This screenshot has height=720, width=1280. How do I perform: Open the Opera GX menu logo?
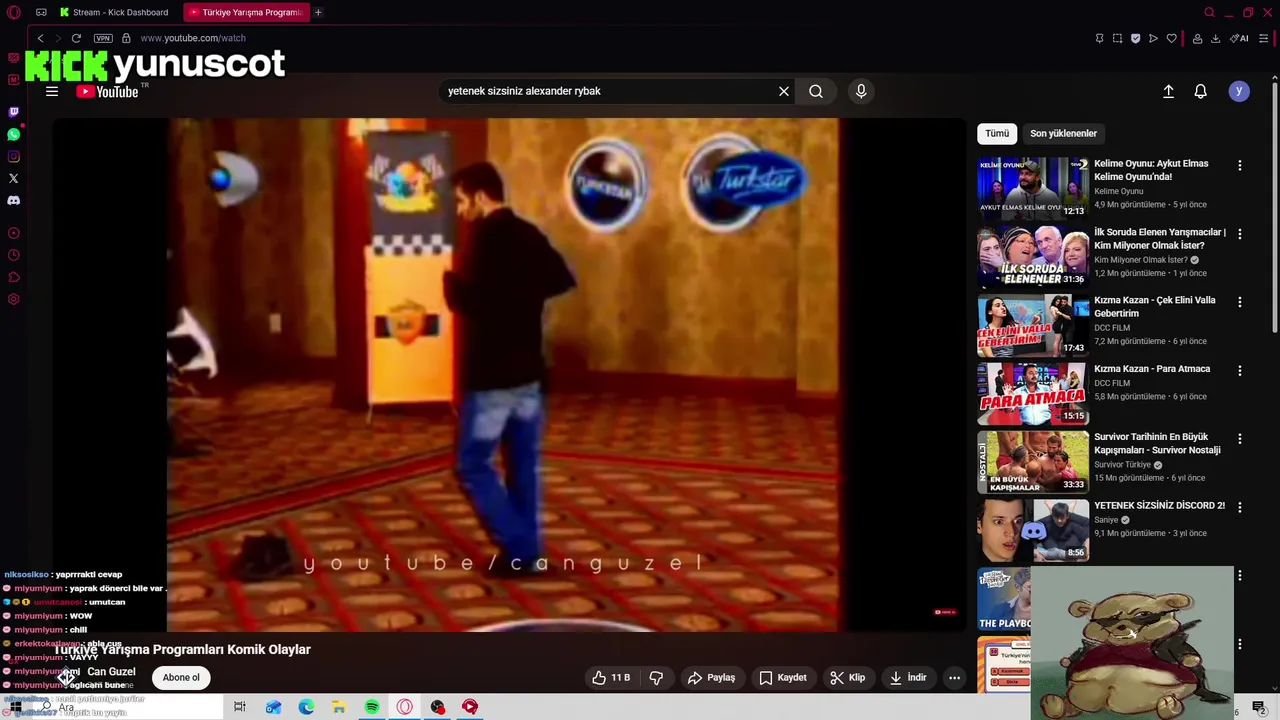13,12
